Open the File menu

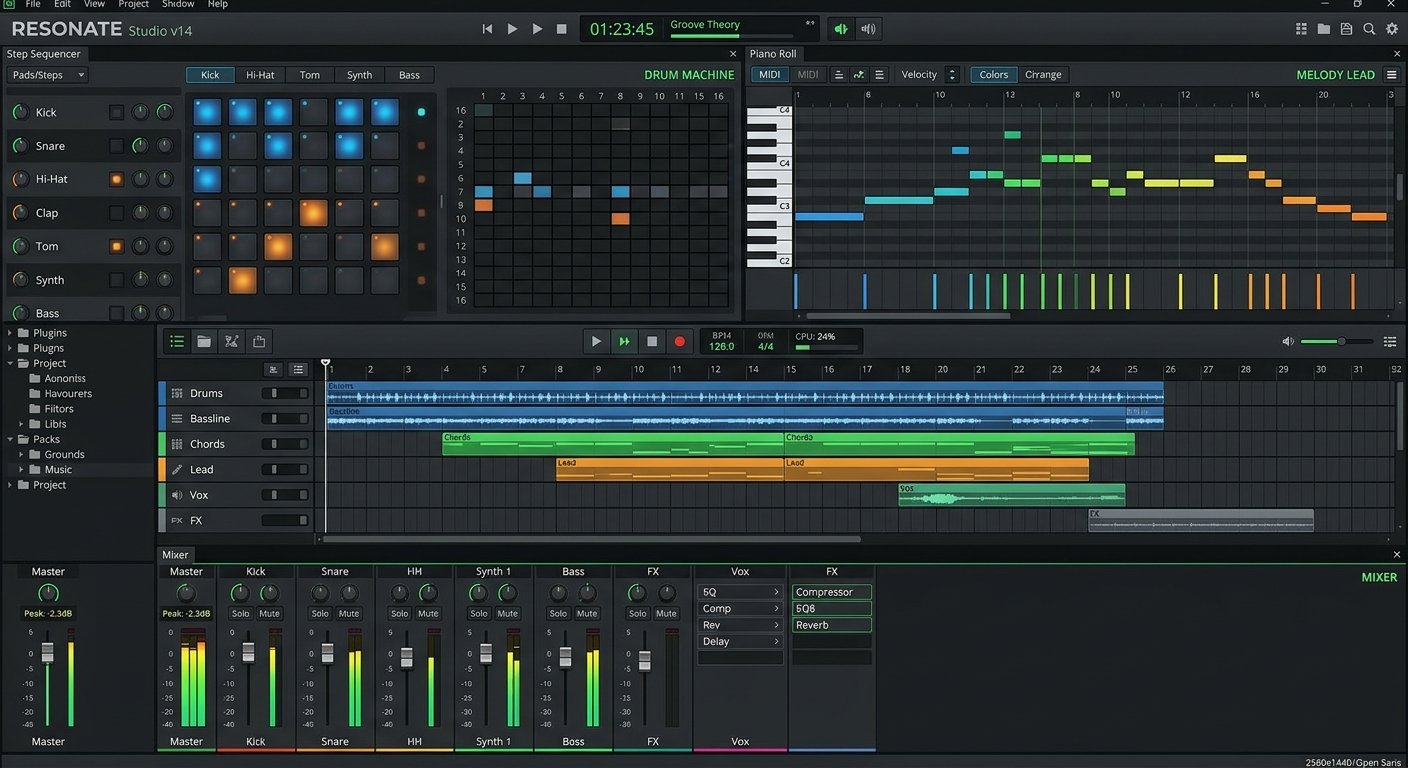click(x=33, y=4)
